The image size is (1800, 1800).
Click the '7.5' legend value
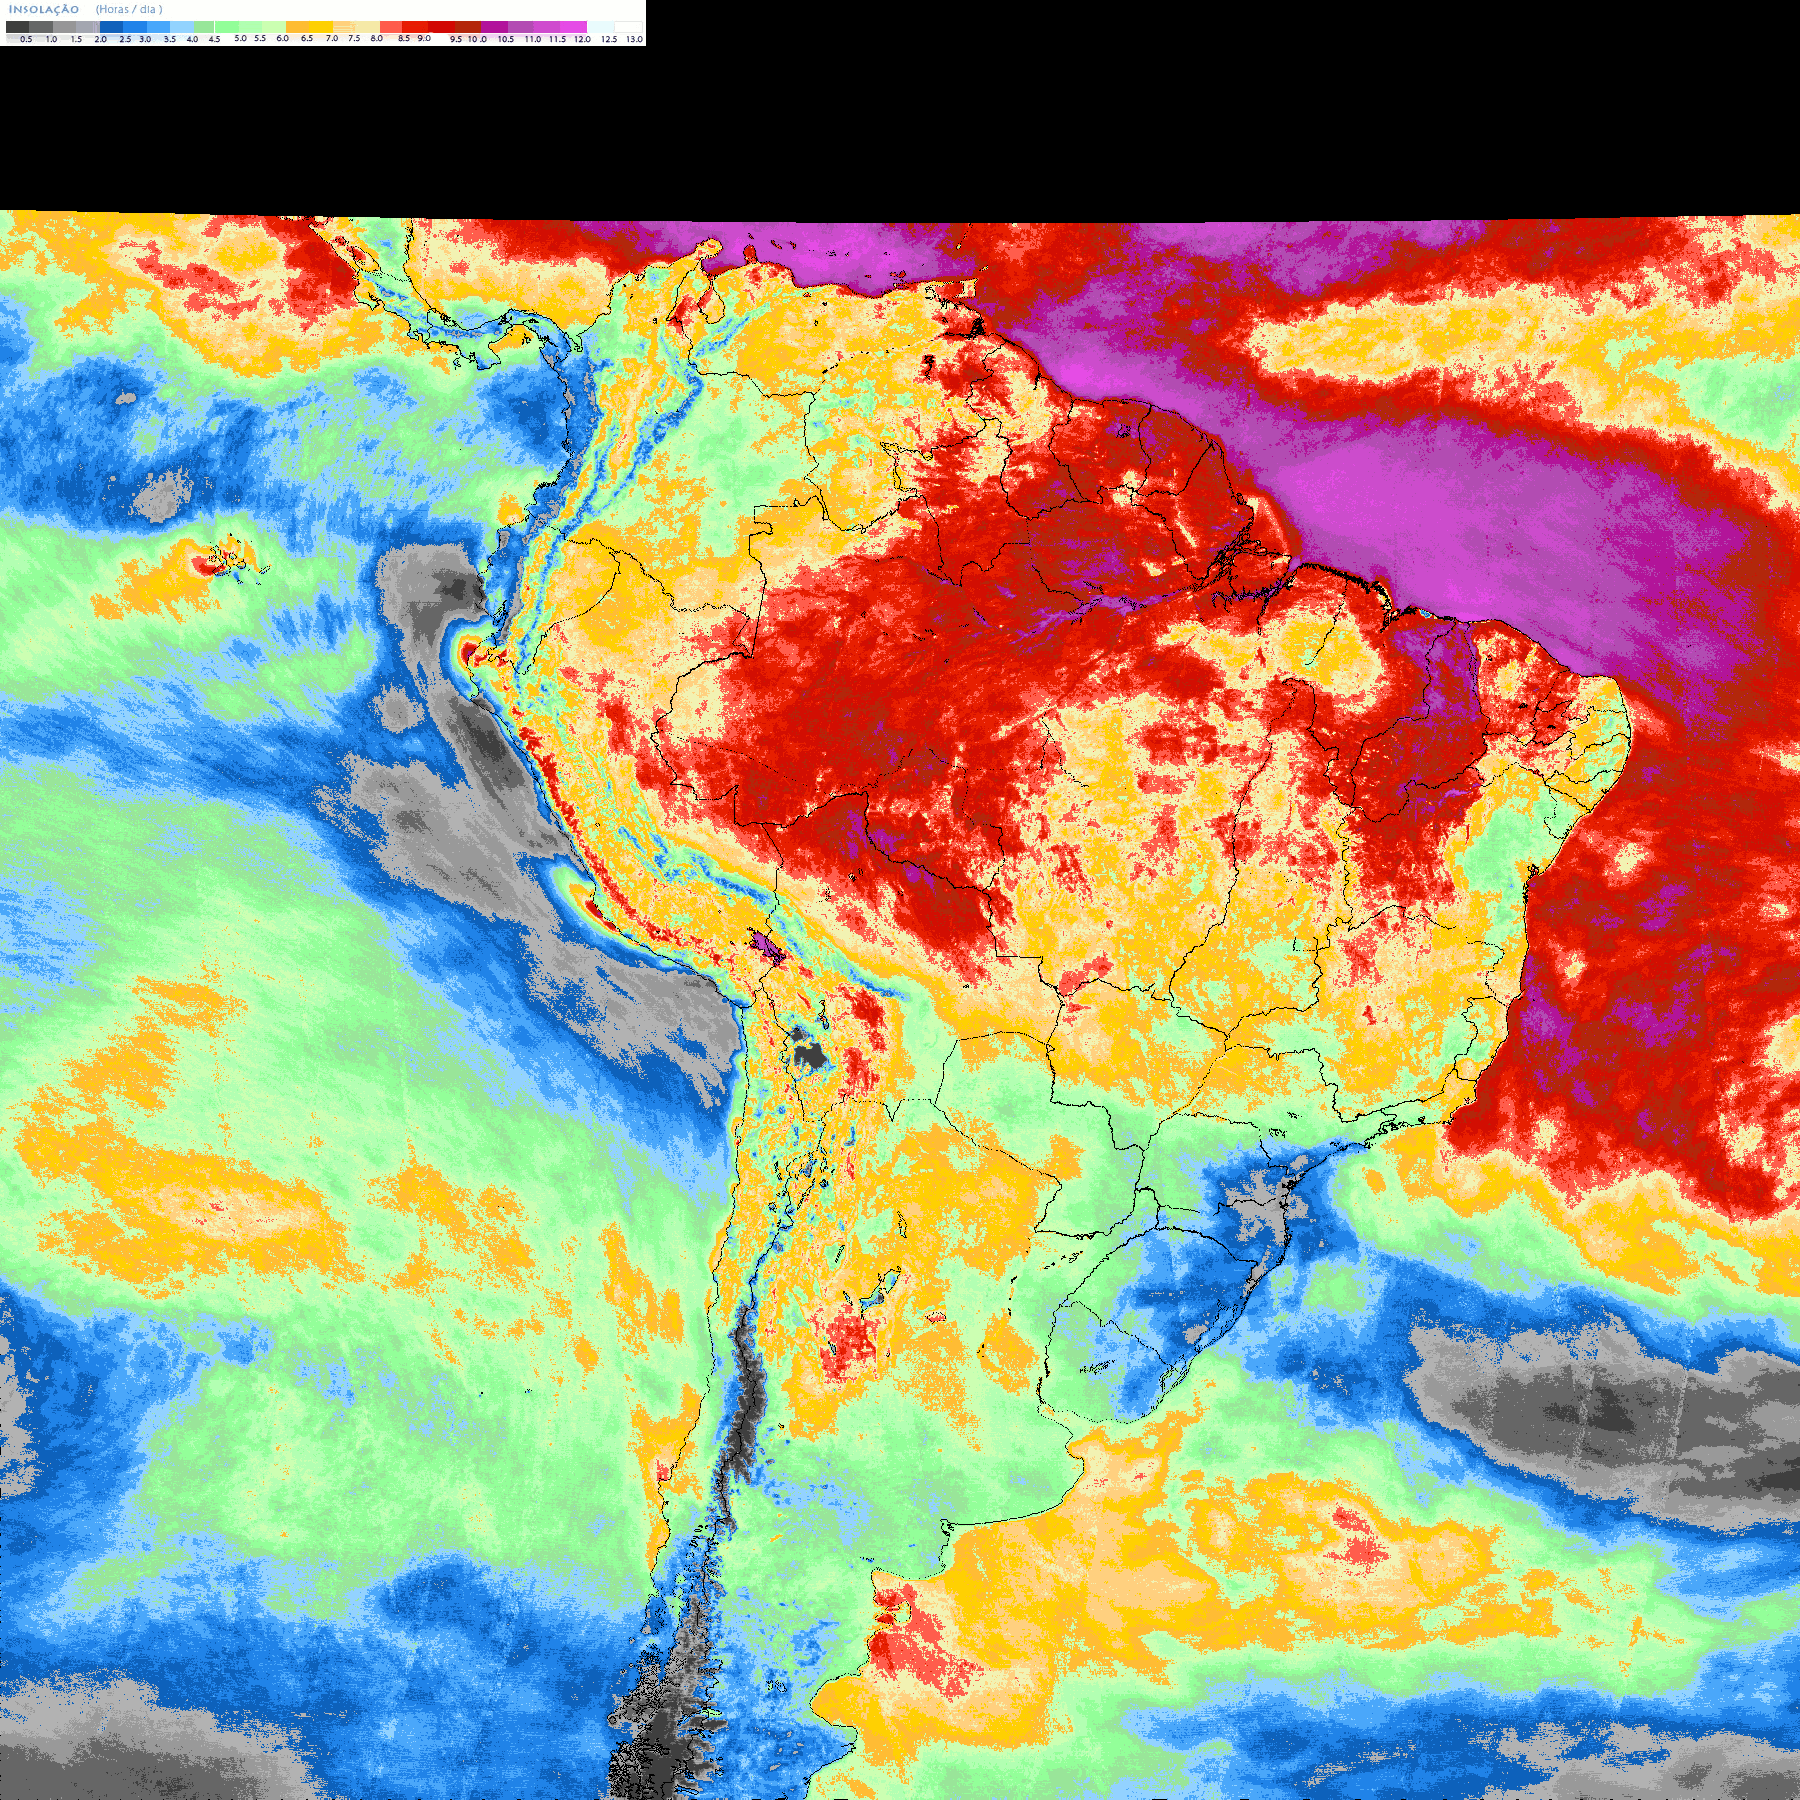354,38
